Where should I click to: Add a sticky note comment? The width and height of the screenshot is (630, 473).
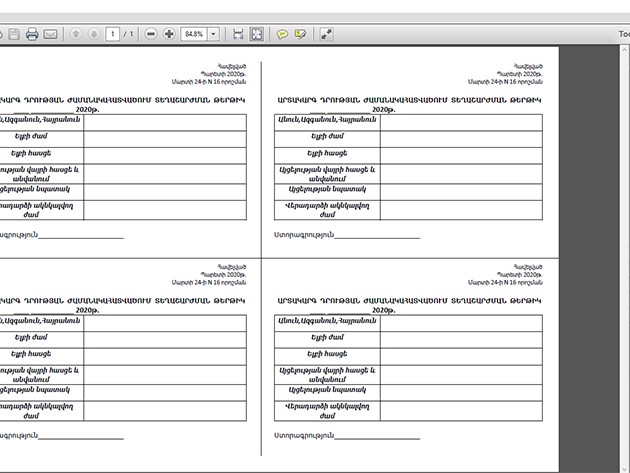pos(282,34)
